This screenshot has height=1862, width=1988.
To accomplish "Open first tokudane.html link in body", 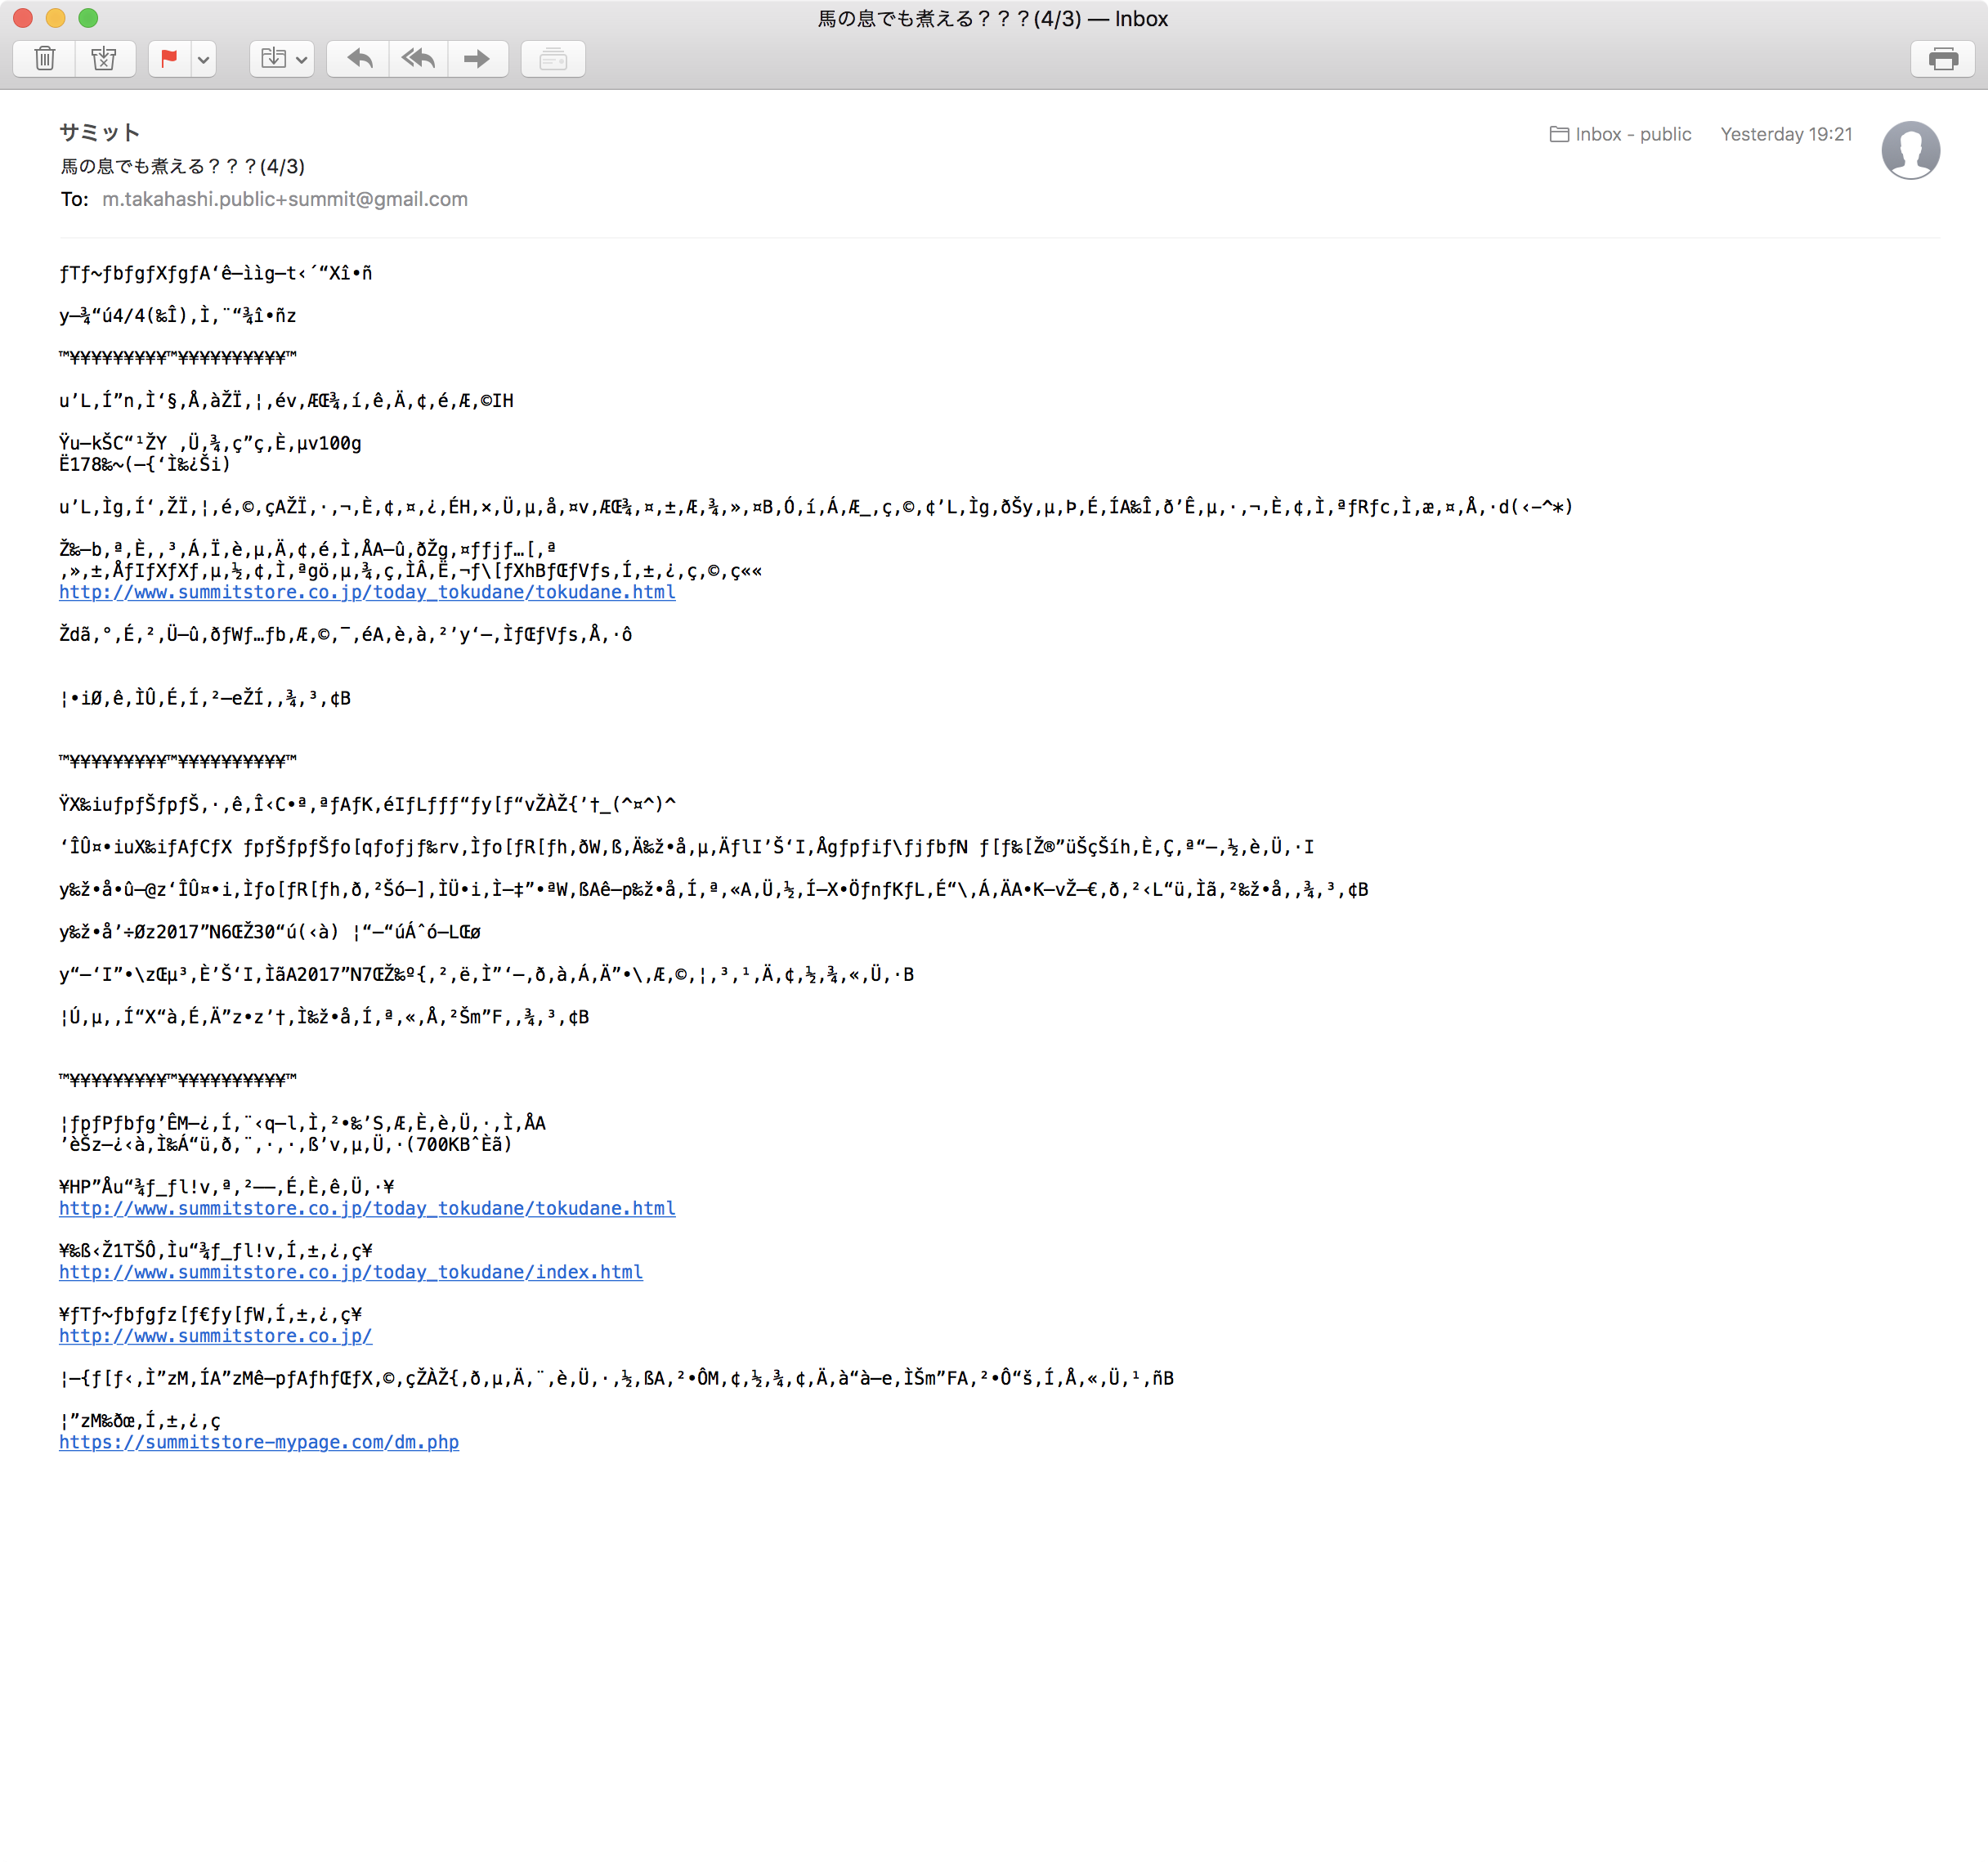I will pos(367,592).
